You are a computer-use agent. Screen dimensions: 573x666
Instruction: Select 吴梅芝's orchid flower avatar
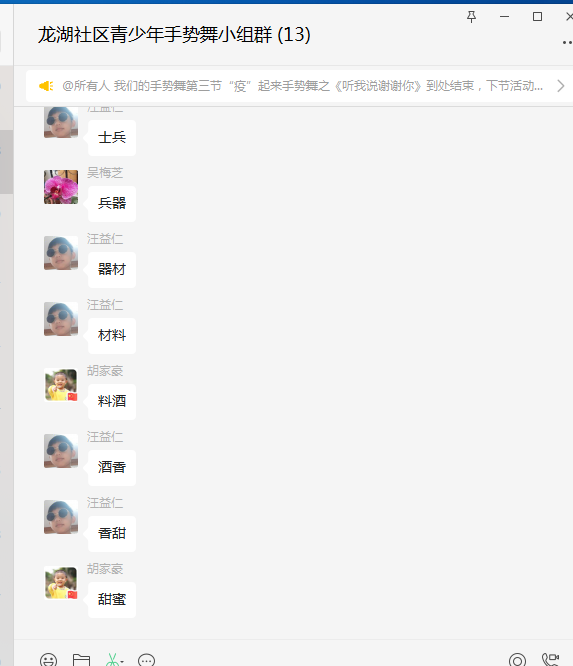[61, 187]
